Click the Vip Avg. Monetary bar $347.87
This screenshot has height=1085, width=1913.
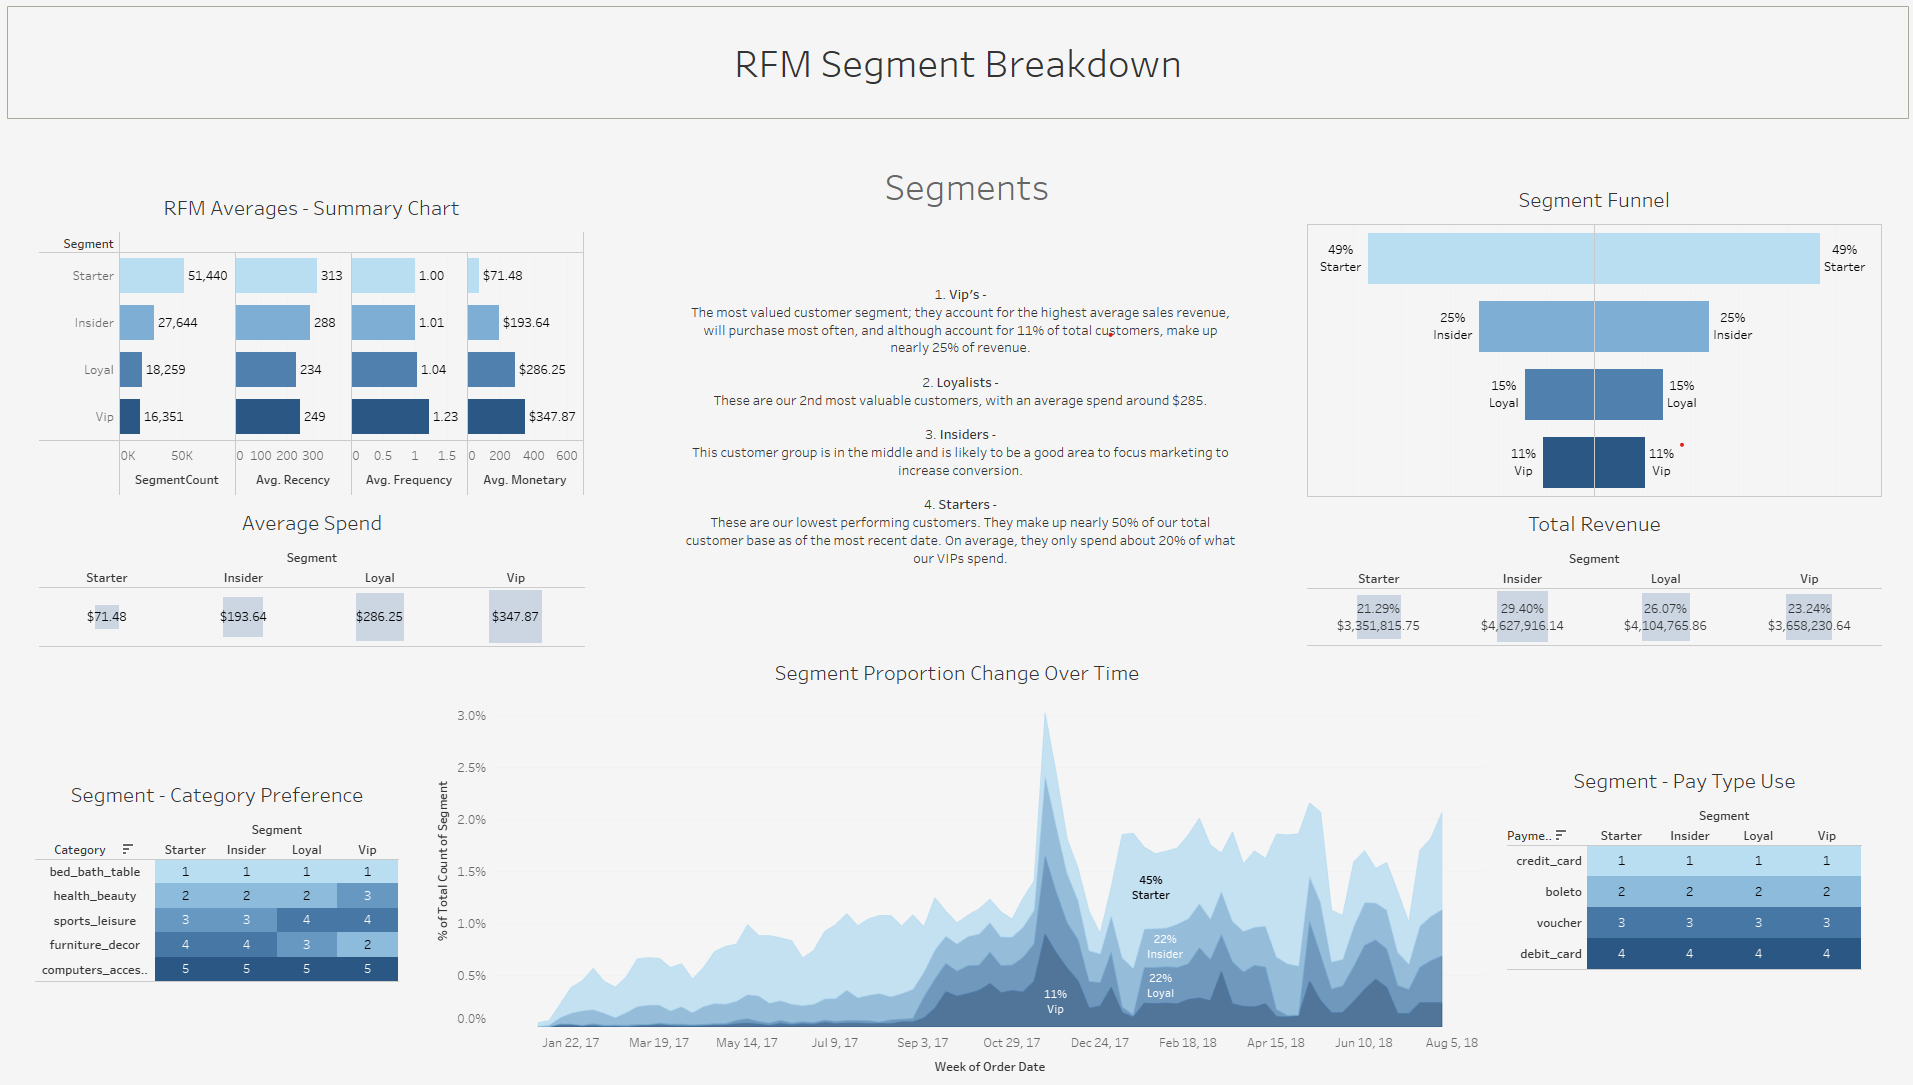point(496,416)
